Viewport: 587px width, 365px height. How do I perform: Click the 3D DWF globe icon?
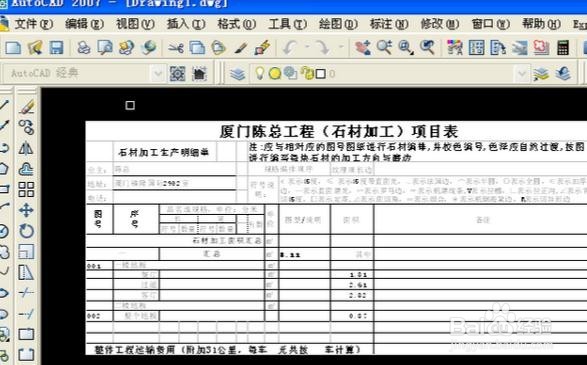click(x=149, y=48)
